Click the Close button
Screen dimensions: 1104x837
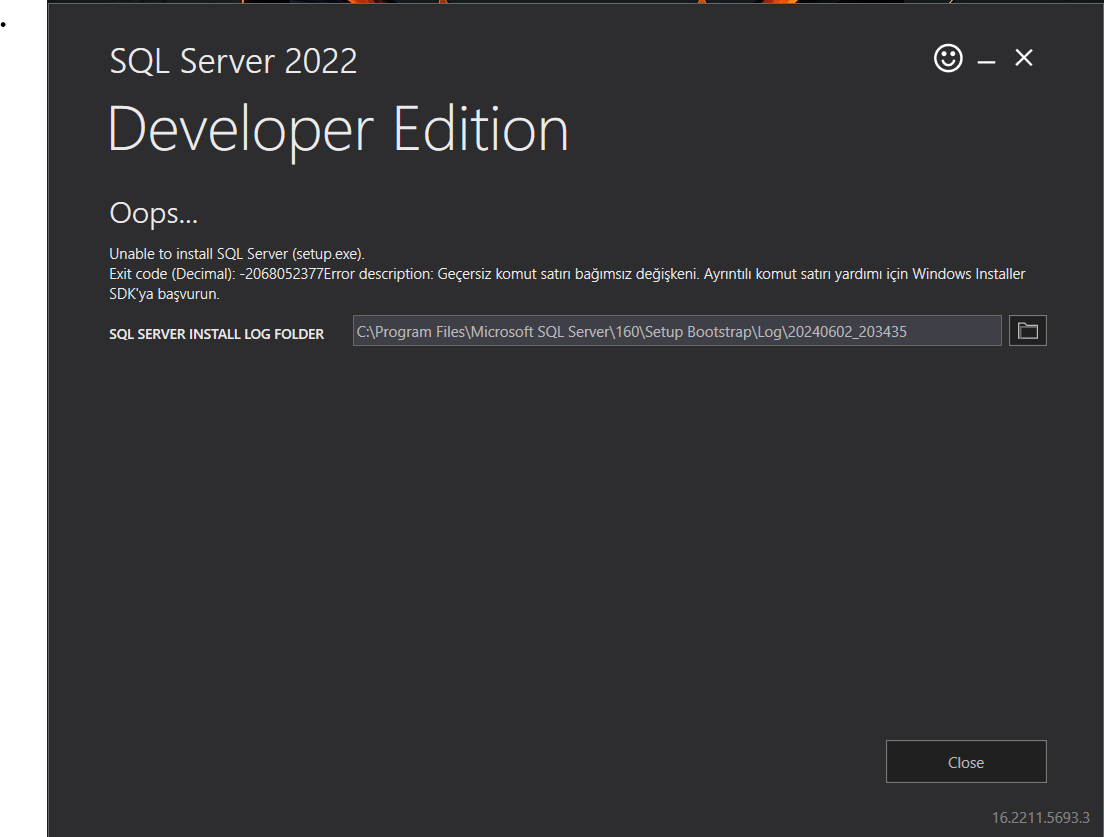[x=966, y=762]
